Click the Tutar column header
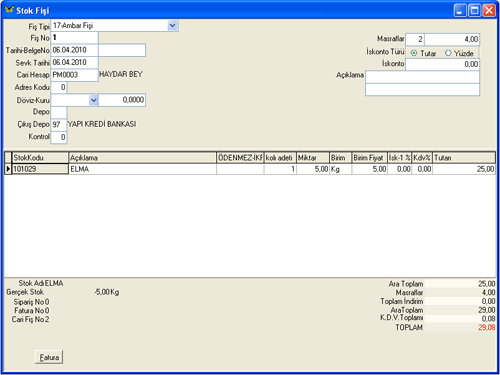The width and height of the screenshot is (500, 375). (x=464, y=158)
